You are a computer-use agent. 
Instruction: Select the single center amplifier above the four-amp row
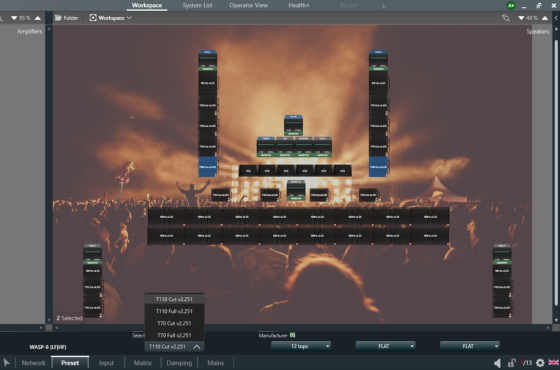pyautogui.click(x=293, y=125)
